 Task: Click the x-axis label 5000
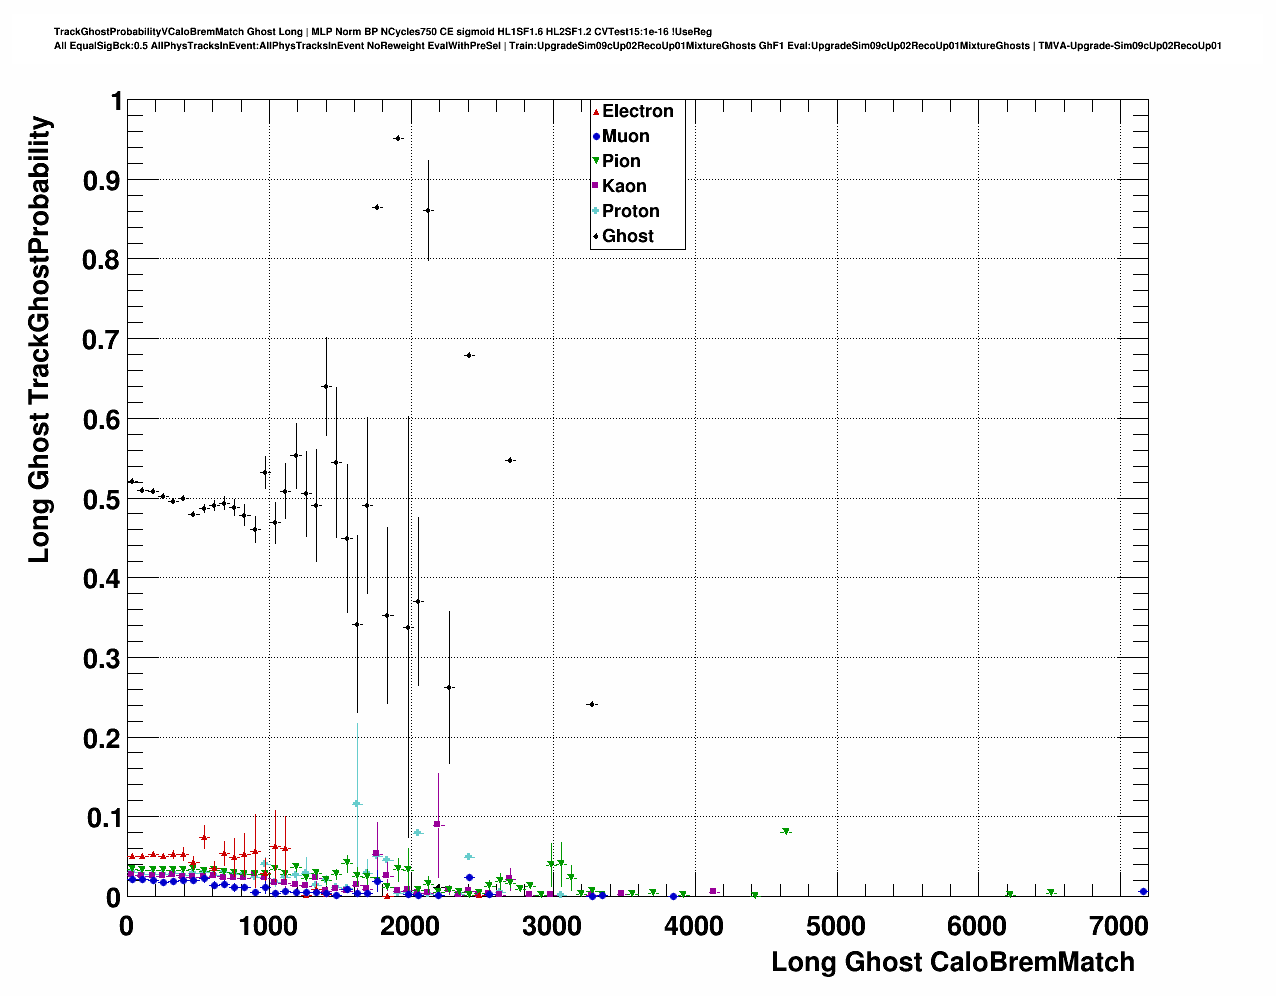[836, 926]
